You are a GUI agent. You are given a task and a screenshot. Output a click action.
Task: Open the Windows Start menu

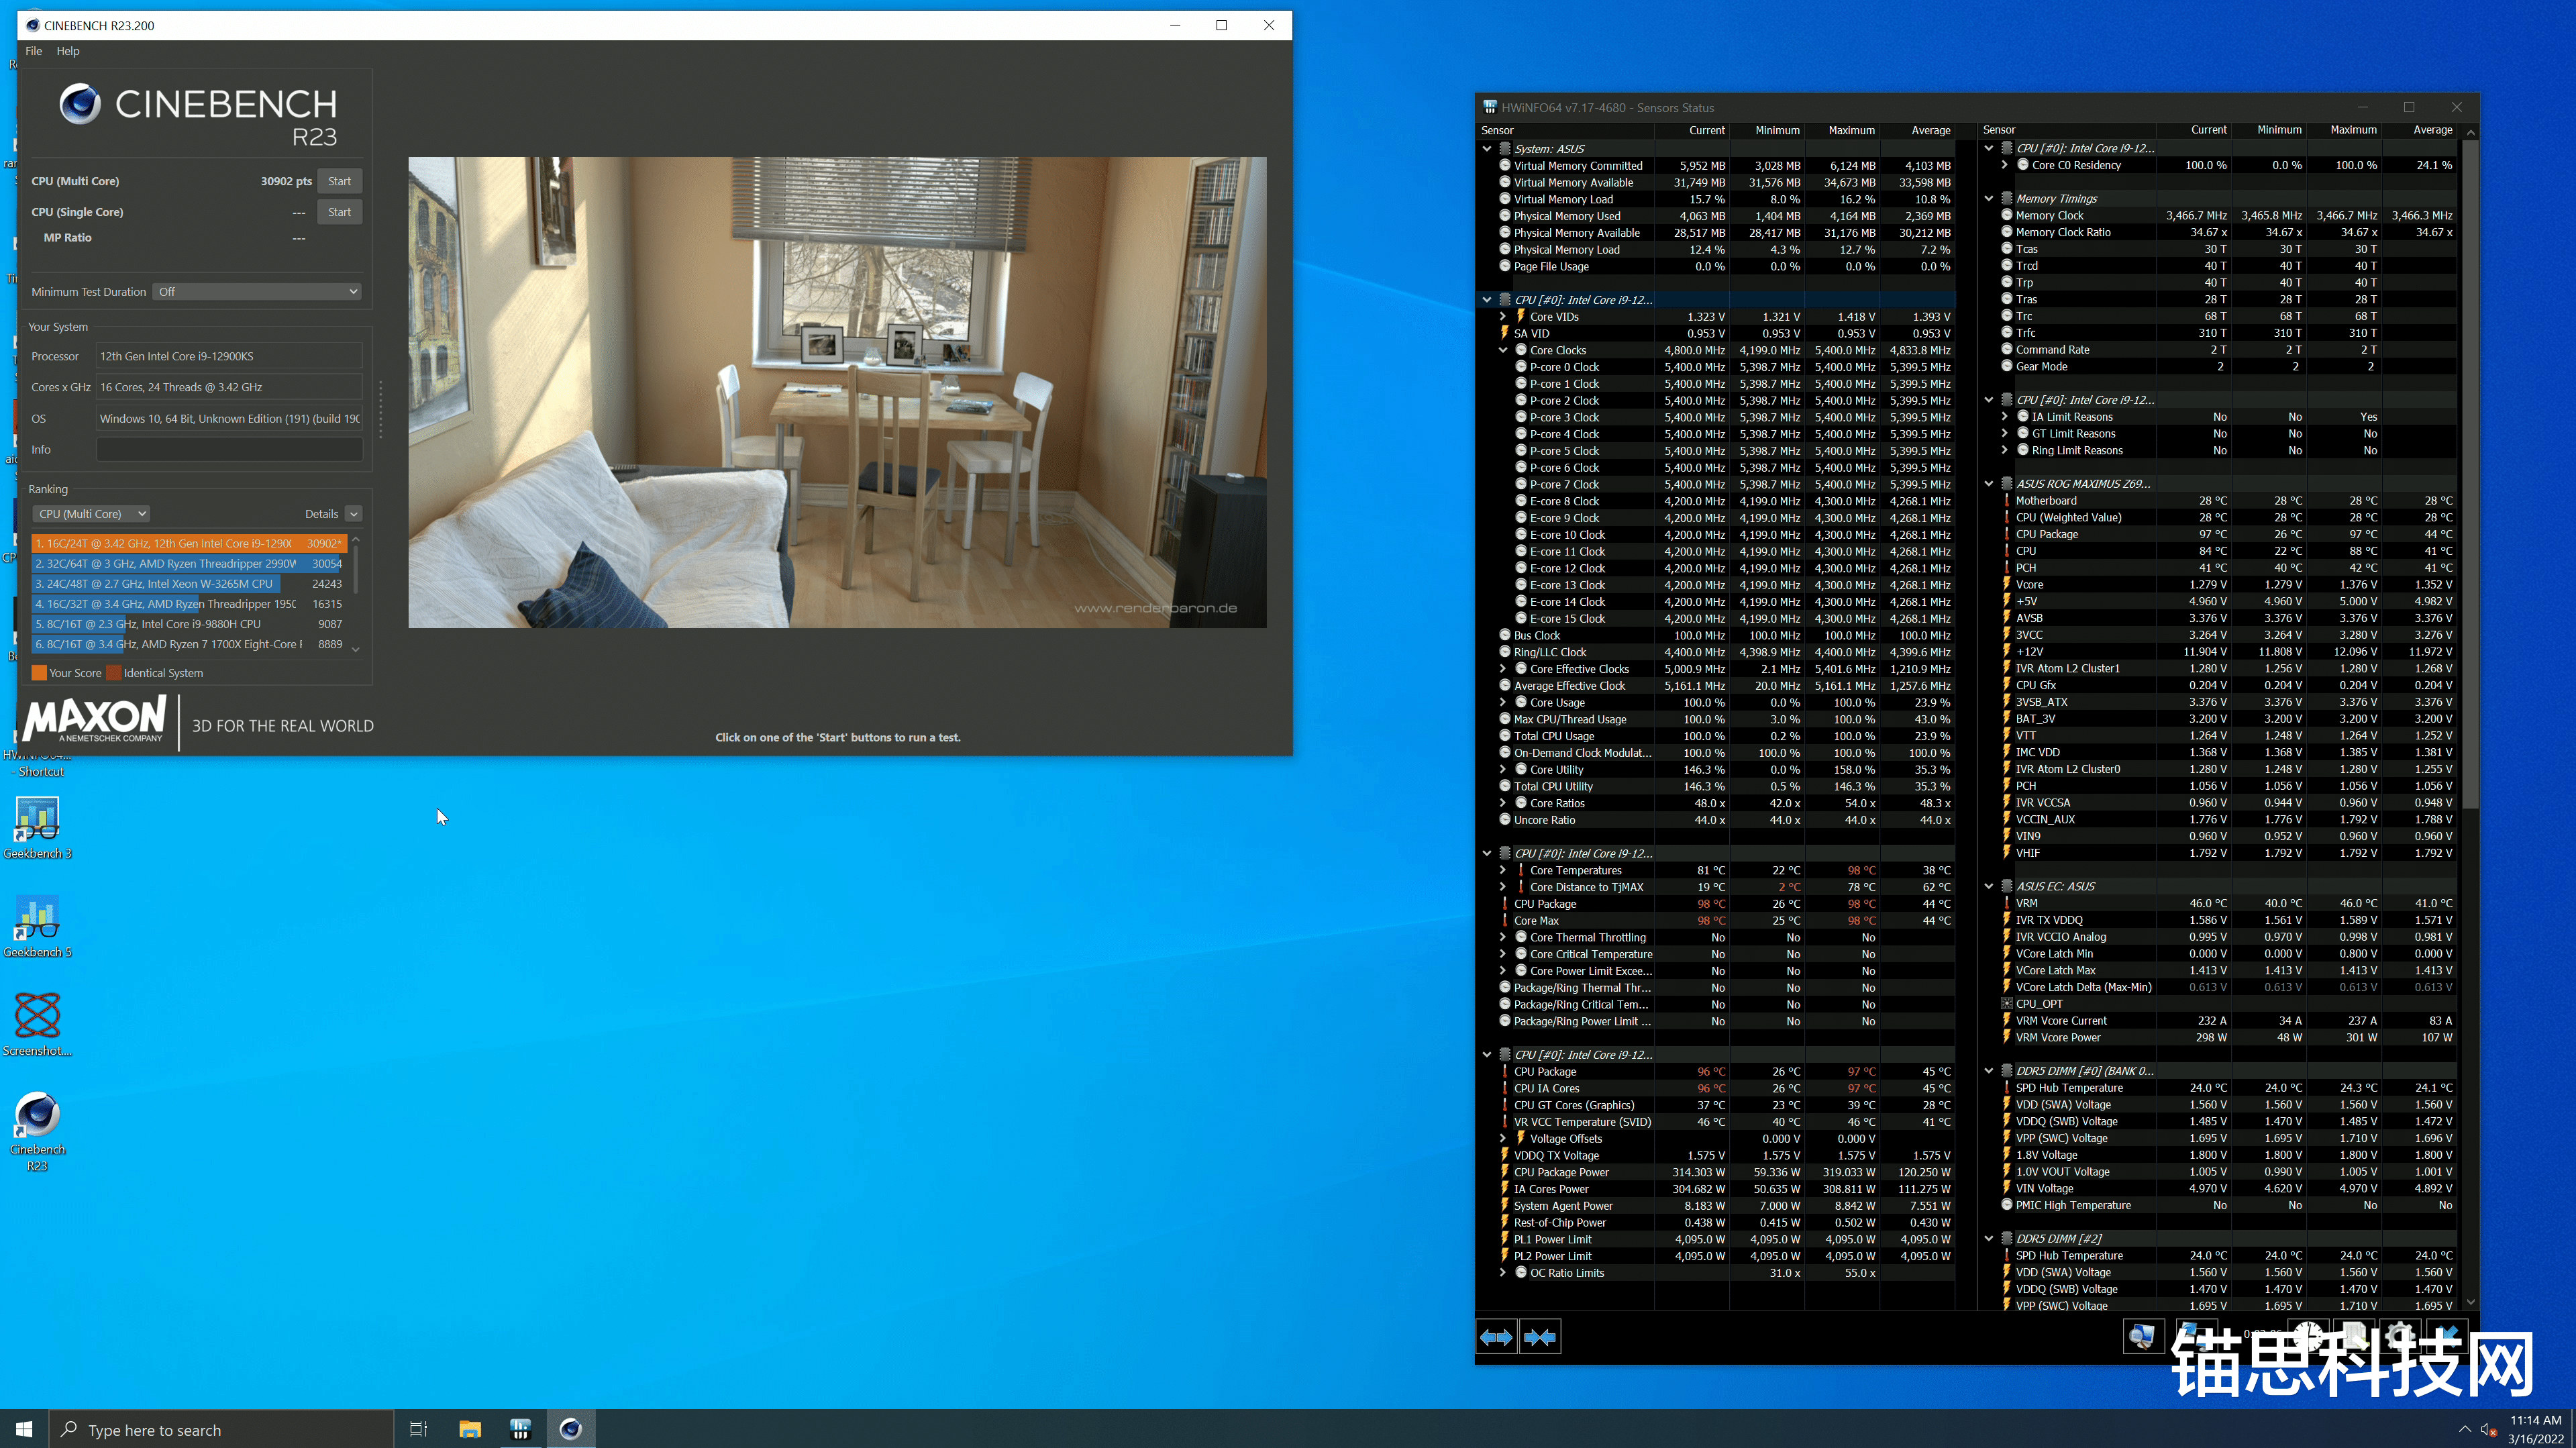pos(24,1429)
